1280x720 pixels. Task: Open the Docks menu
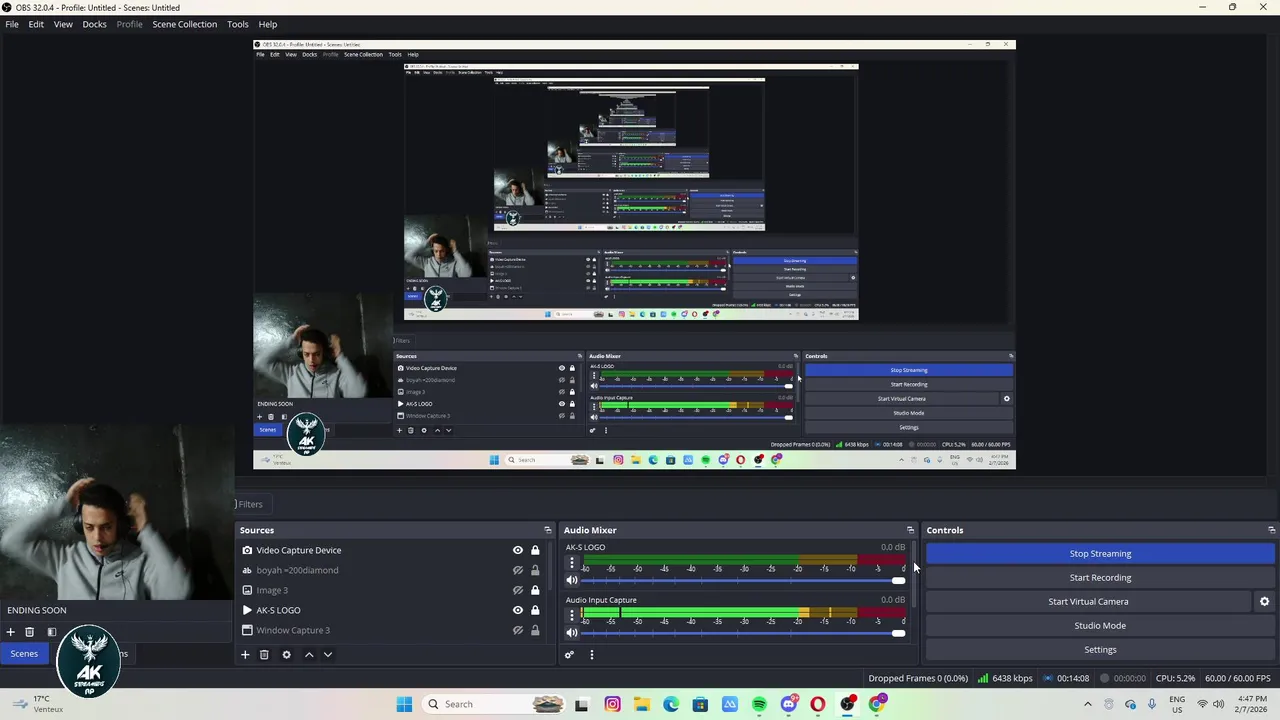coord(94,24)
